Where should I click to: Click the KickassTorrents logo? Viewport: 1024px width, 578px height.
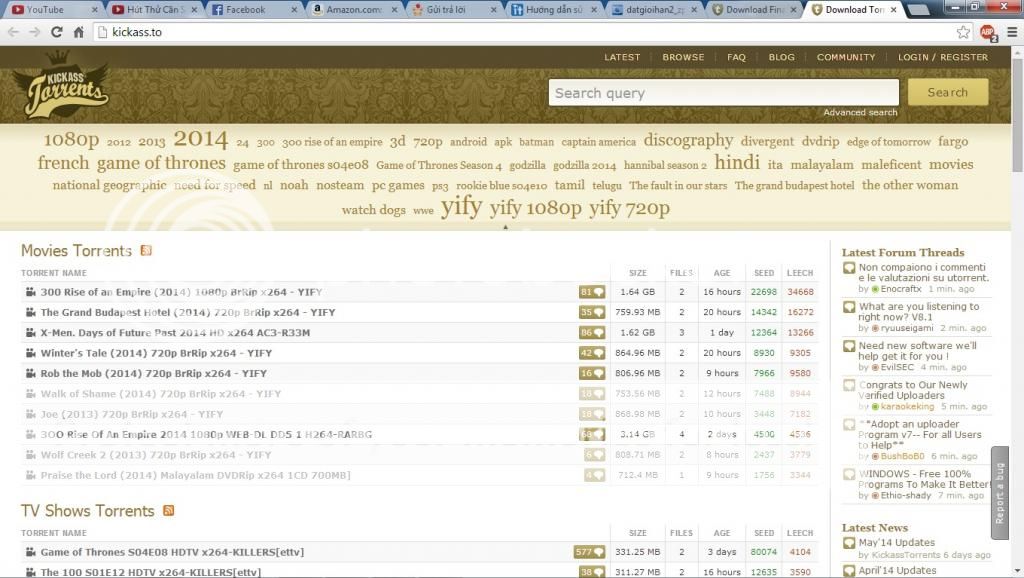pyautogui.click(x=60, y=85)
